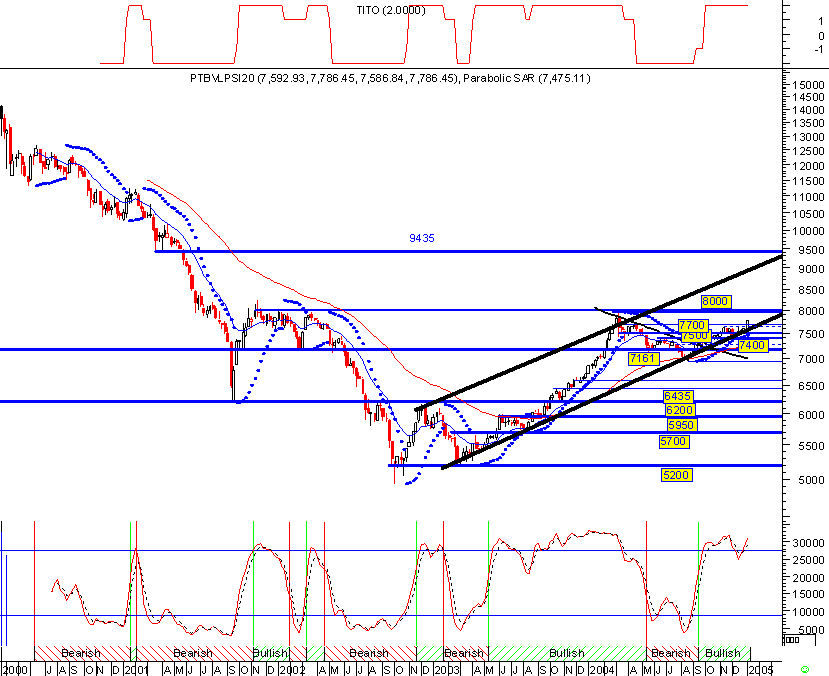The image size is (829, 676).
Task: Click the 30000 value on the oscillator axis
Action: pos(809,543)
